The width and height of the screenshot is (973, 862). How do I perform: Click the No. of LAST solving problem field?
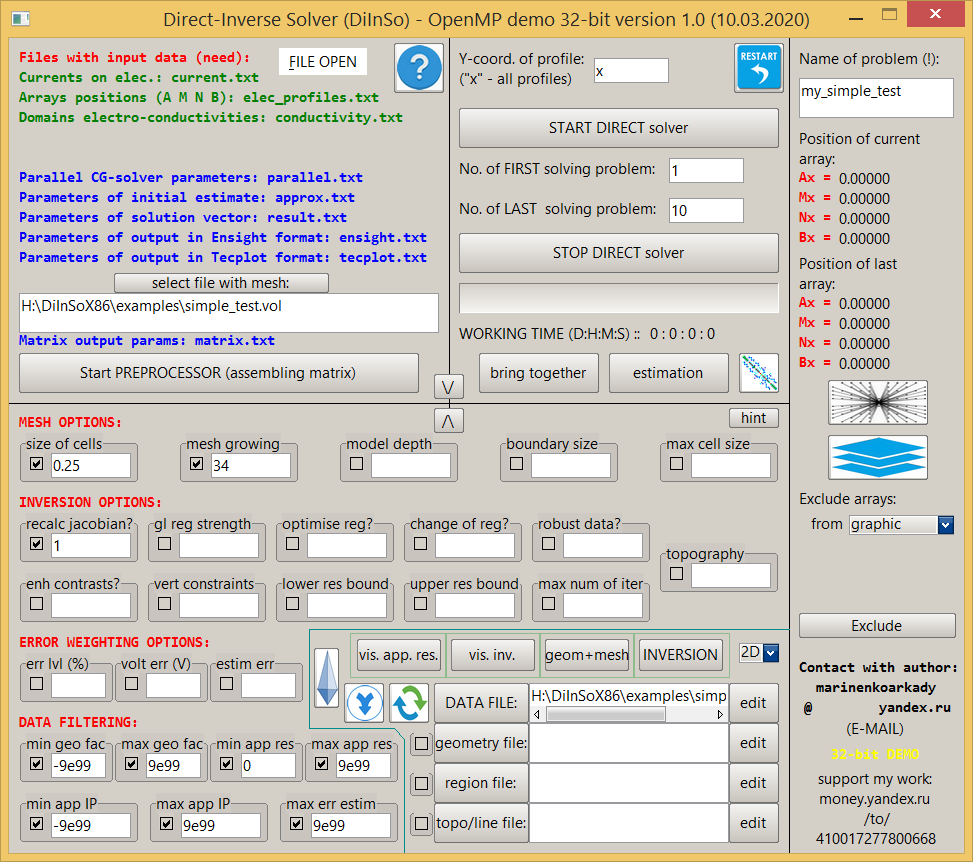(x=706, y=210)
